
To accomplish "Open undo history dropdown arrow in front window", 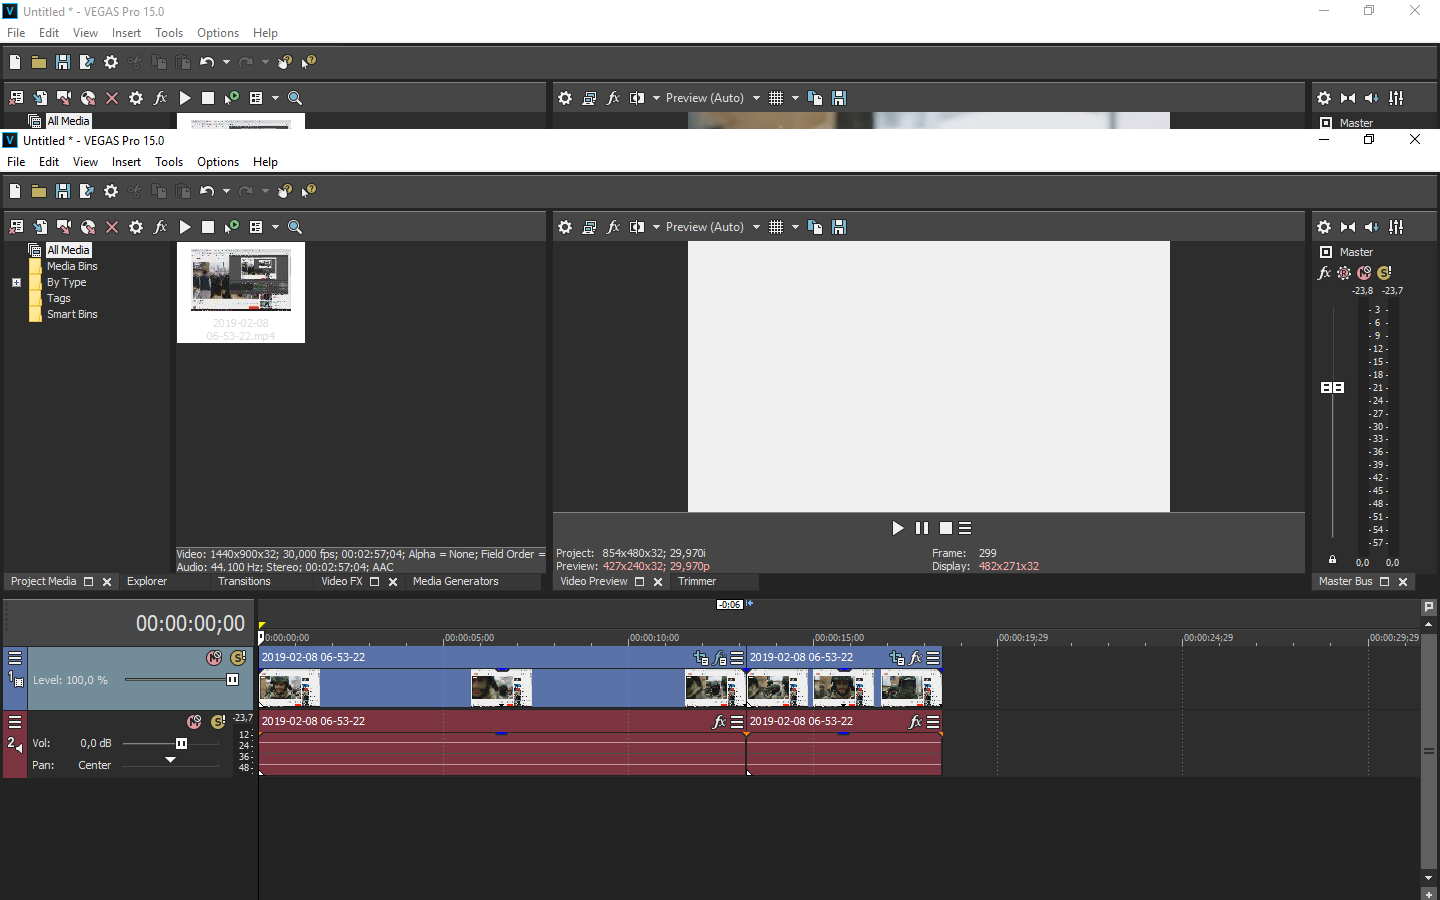I will (226, 191).
